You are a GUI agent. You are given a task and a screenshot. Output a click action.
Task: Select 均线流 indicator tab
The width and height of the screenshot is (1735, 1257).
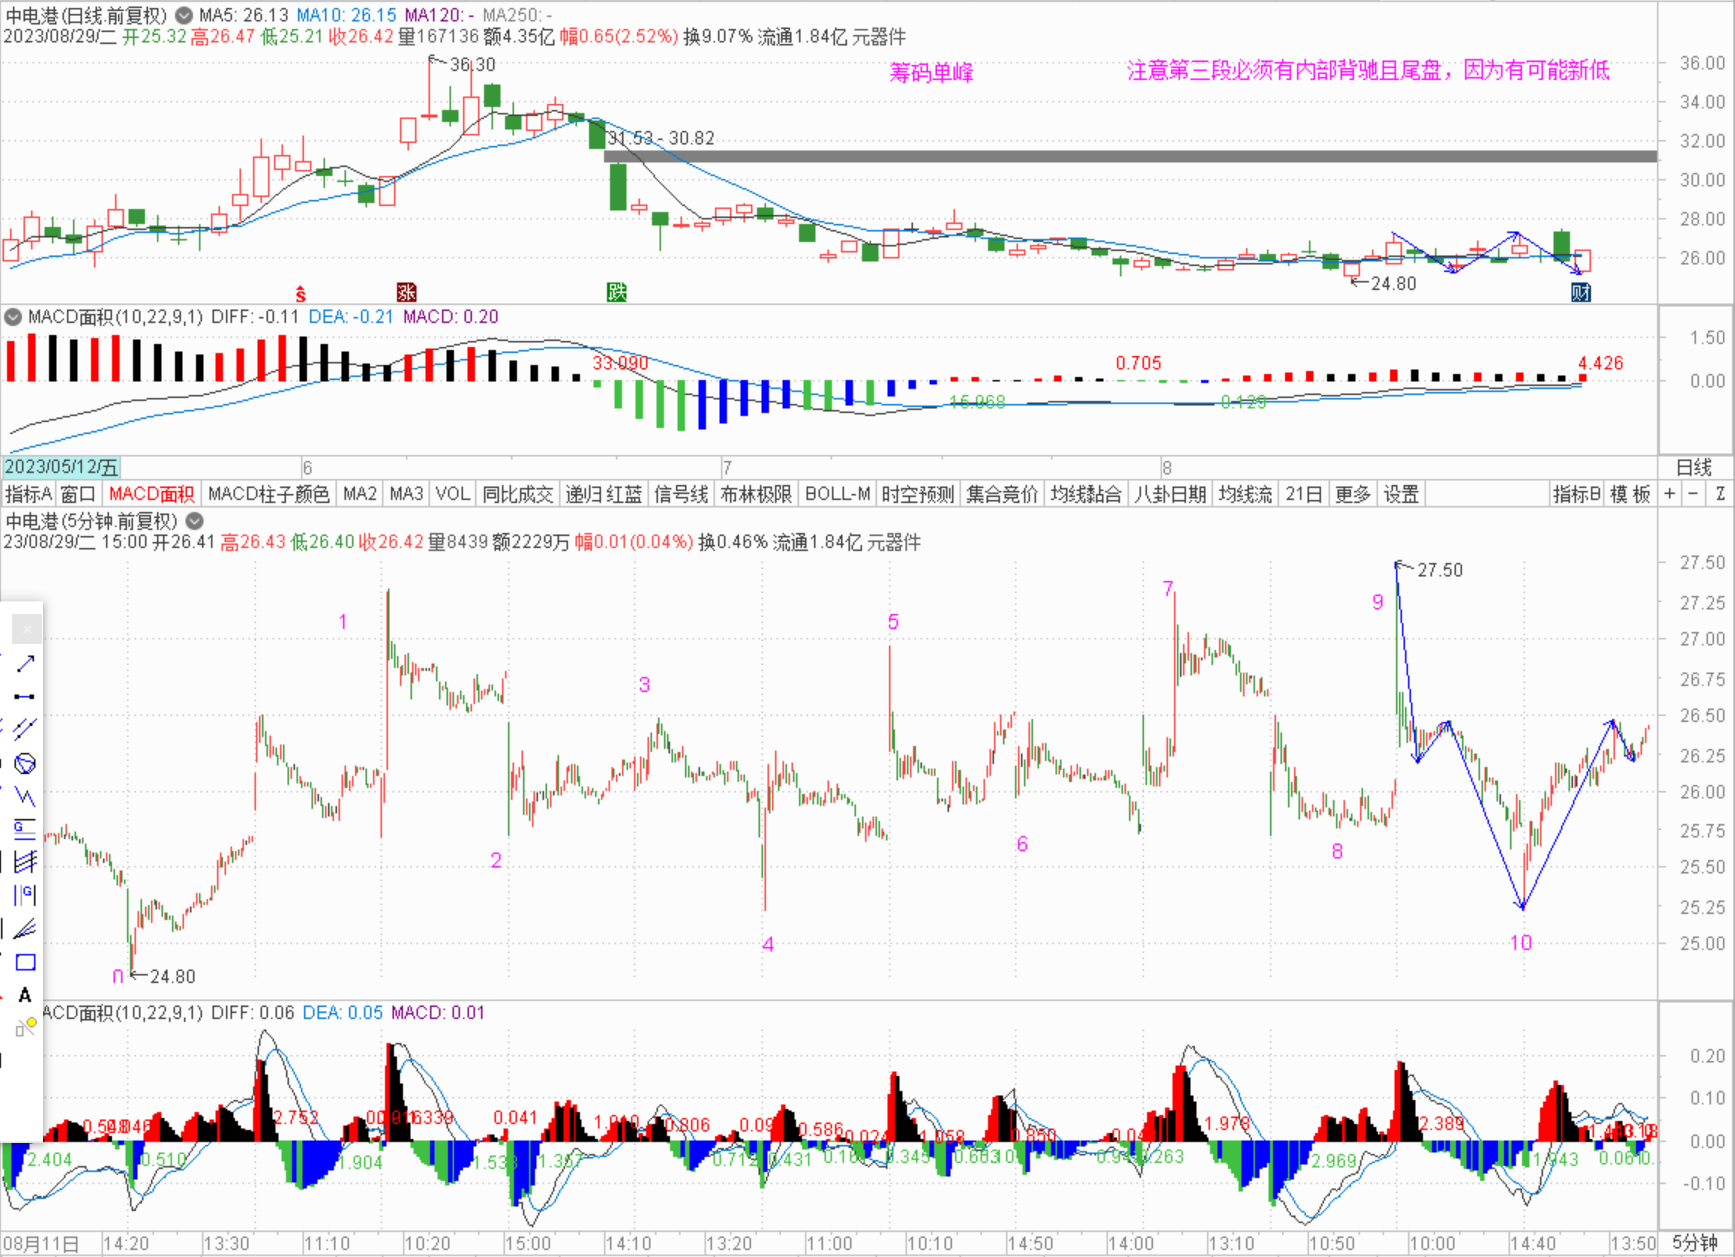[1245, 494]
